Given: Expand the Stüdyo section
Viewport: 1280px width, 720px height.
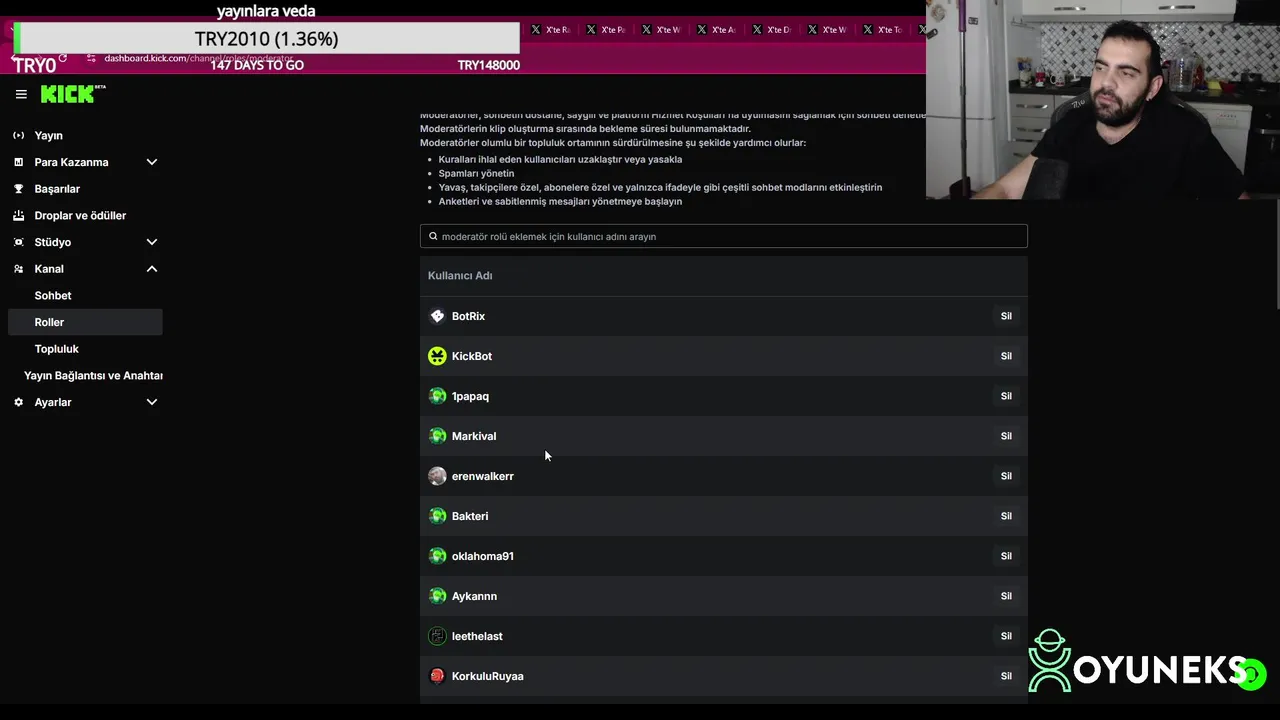Looking at the screenshot, I should 152,242.
